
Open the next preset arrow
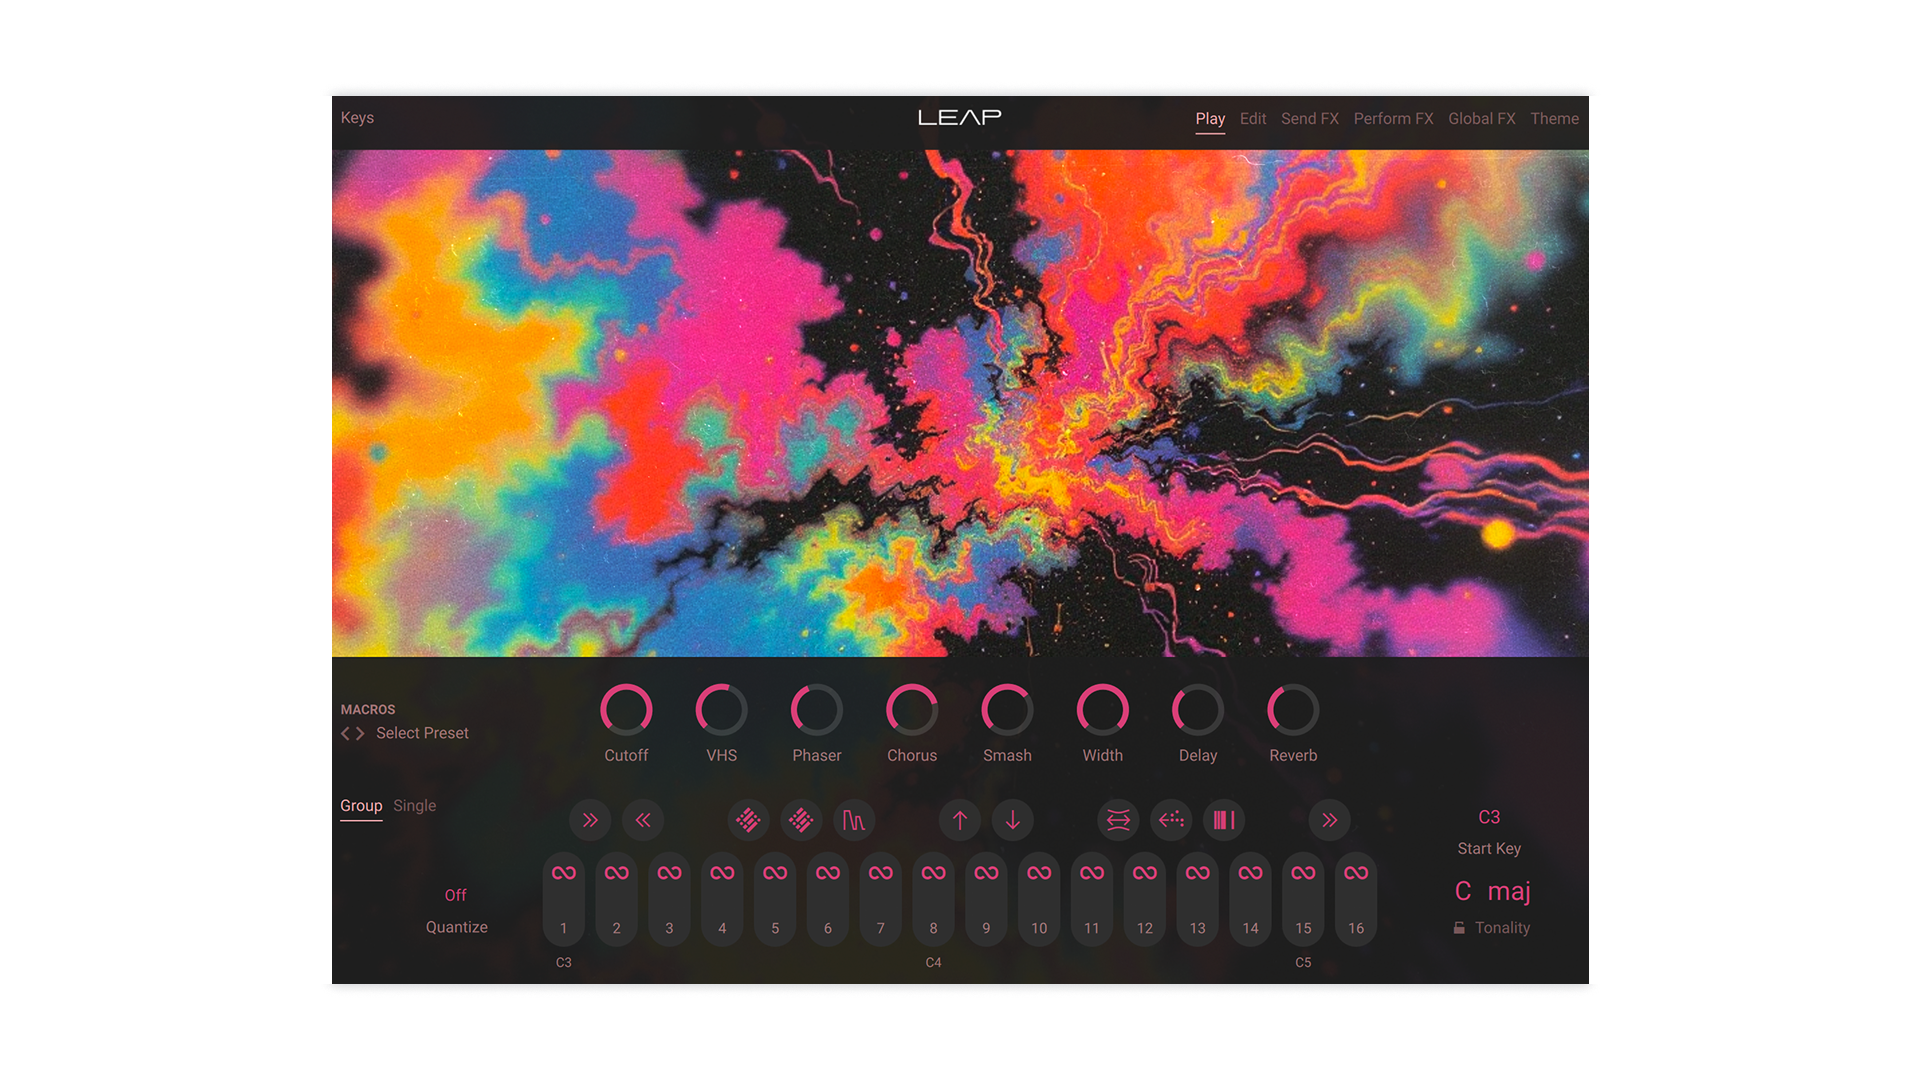(x=362, y=733)
